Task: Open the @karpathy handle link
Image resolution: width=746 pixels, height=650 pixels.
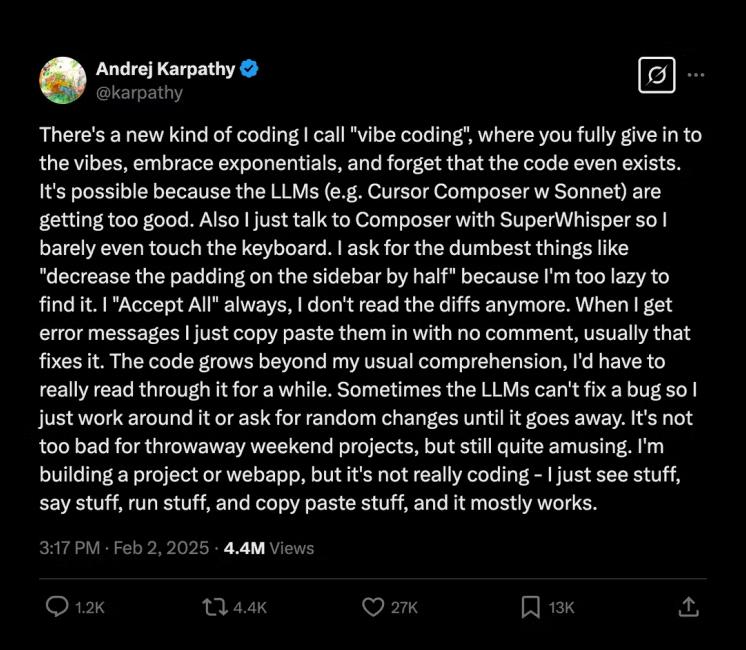Action: click(x=139, y=93)
